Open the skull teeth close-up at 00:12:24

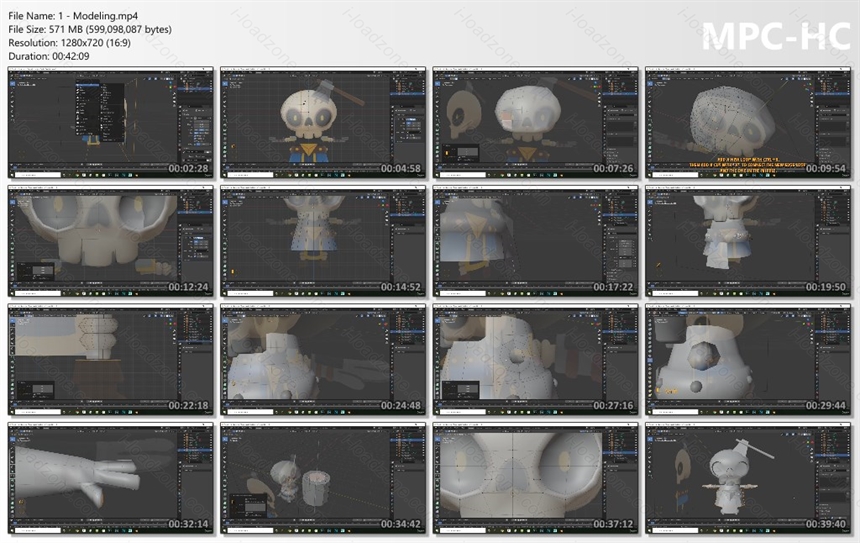click(111, 241)
